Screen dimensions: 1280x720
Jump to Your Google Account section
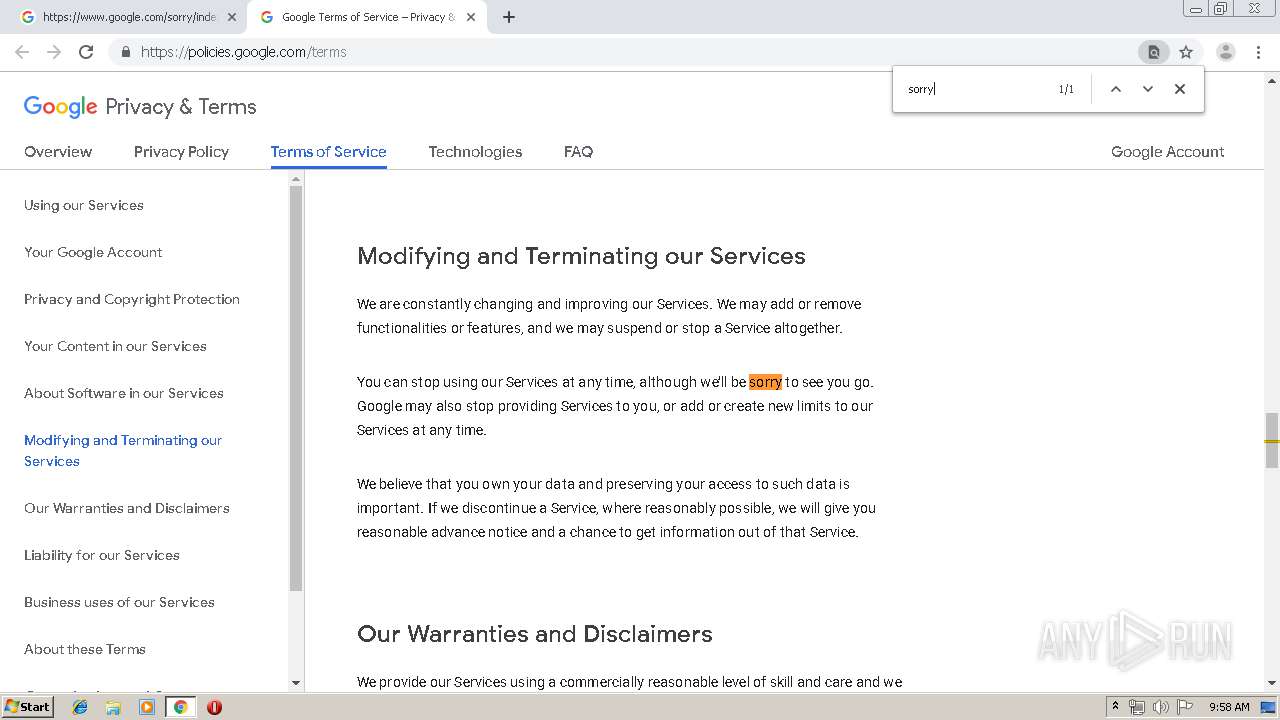pos(93,252)
